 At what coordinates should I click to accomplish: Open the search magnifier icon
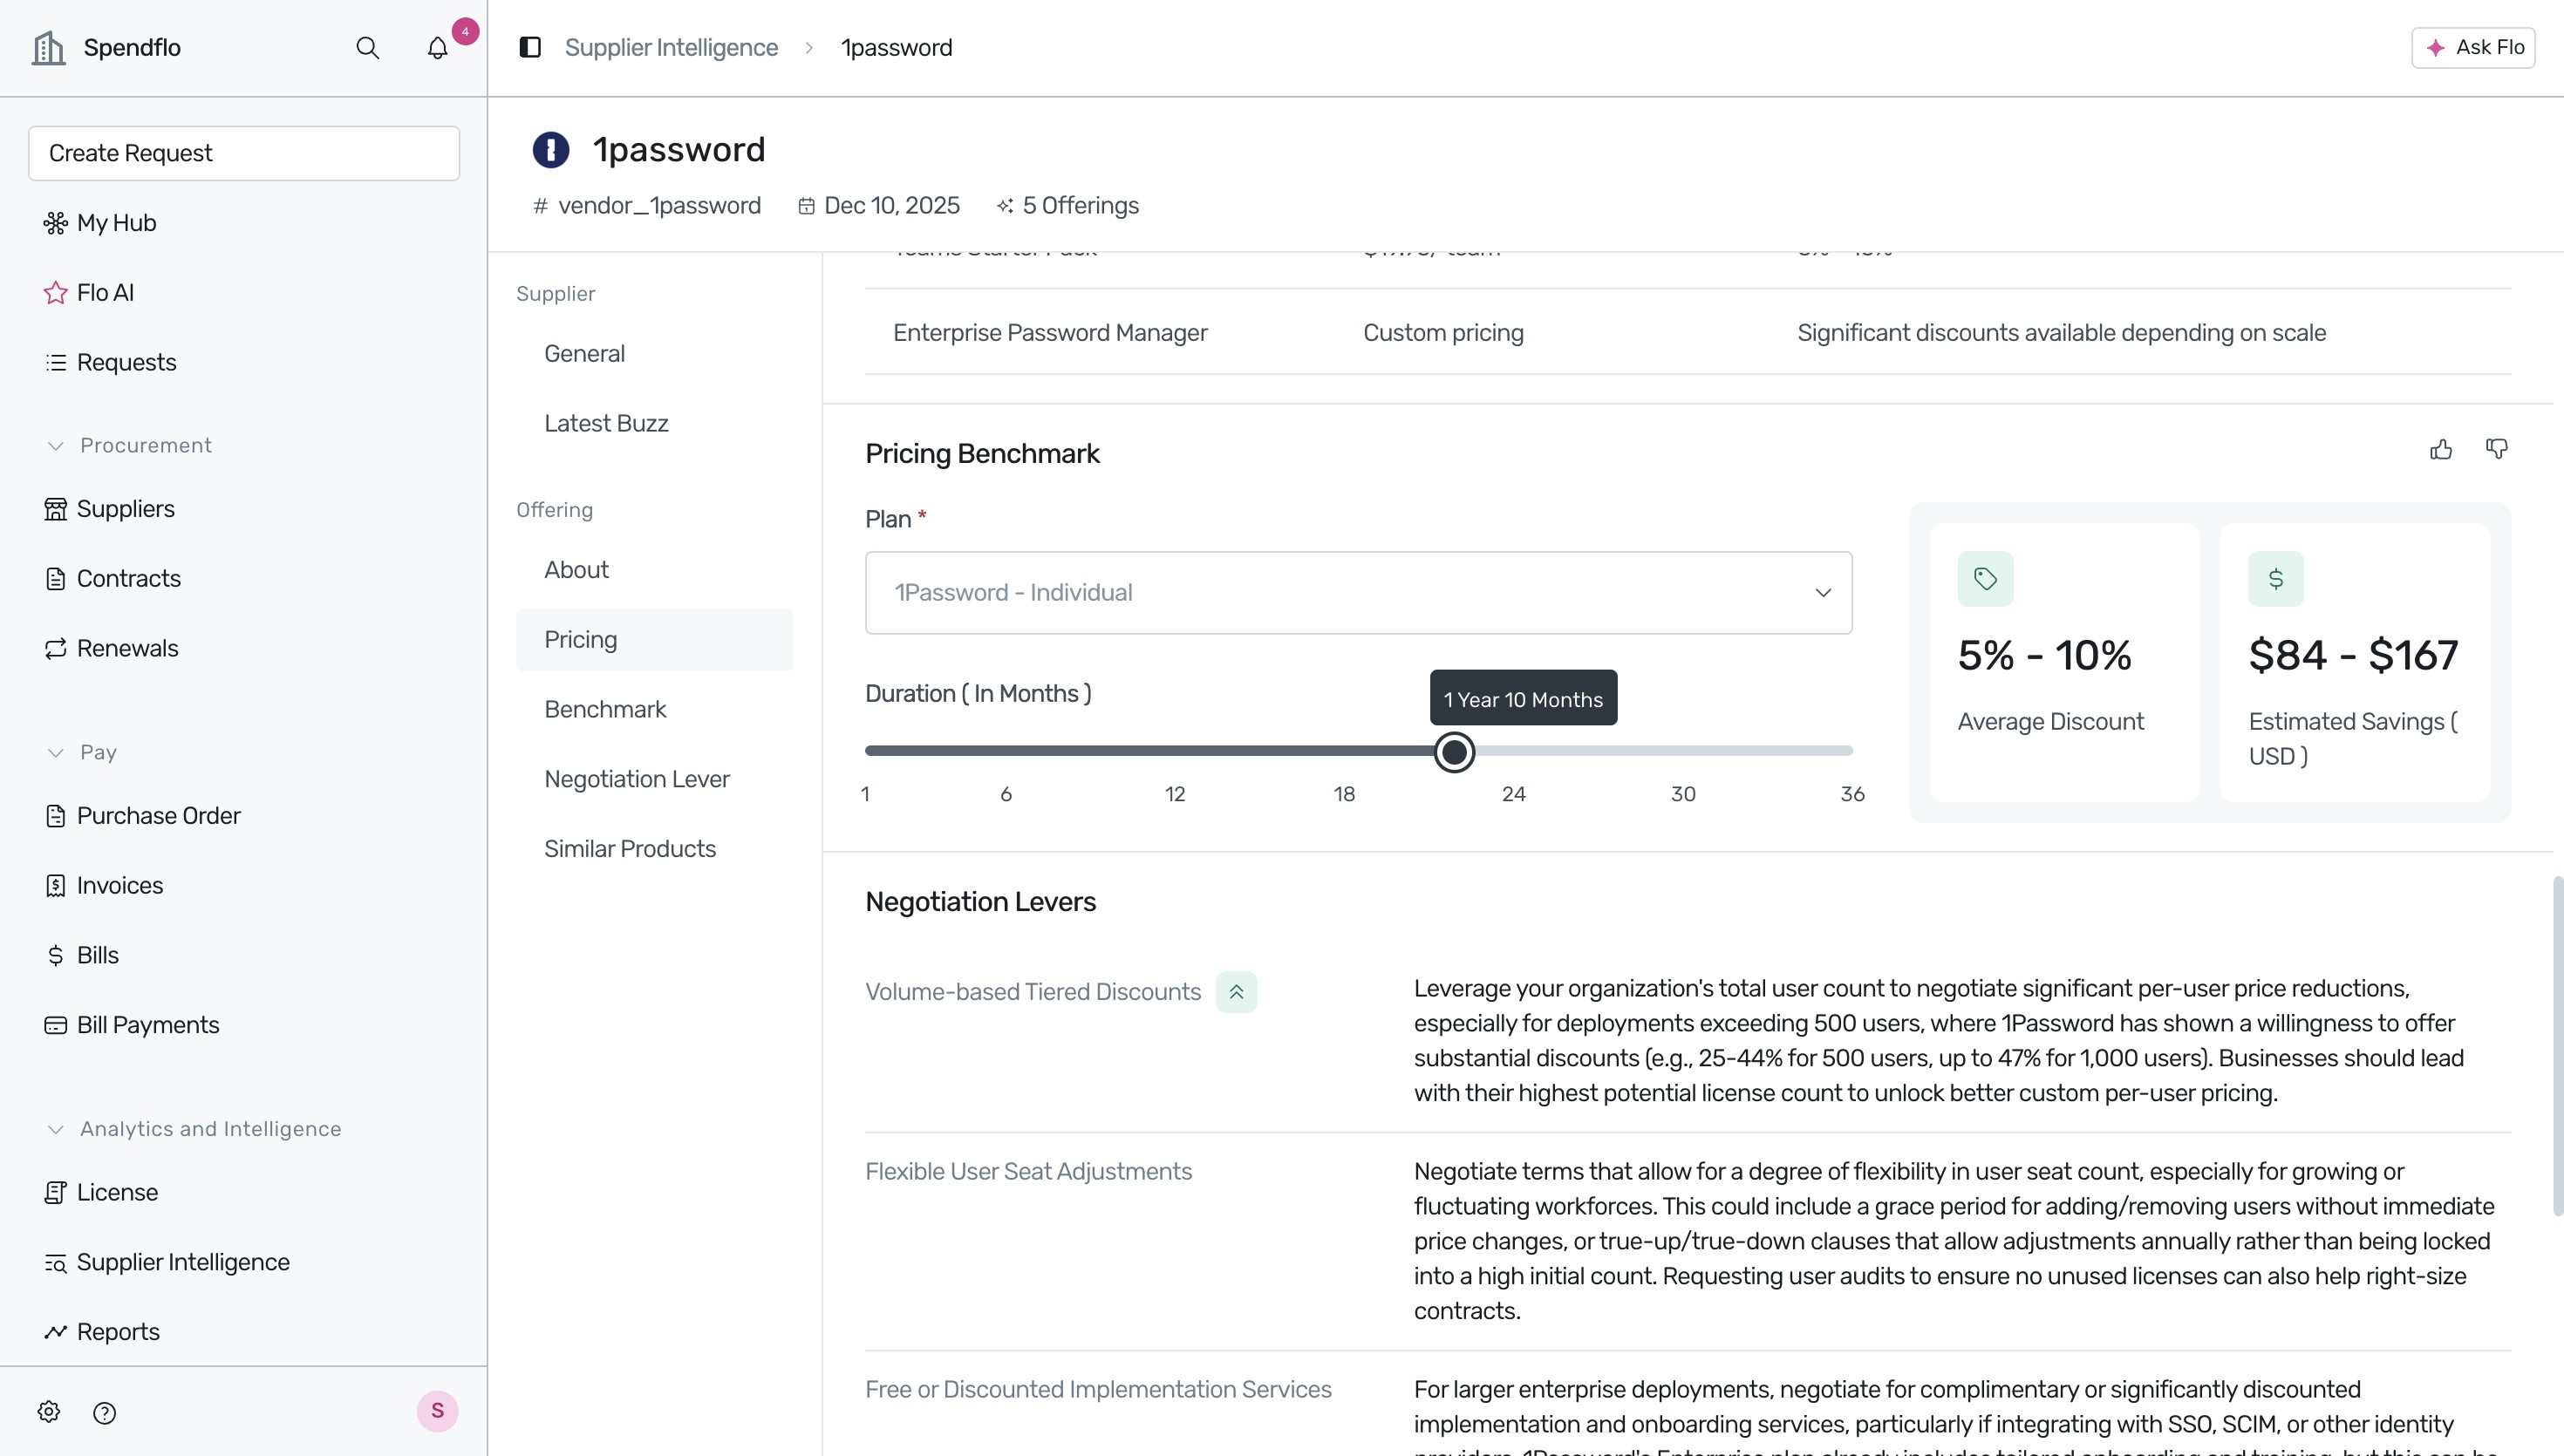[367, 48]
